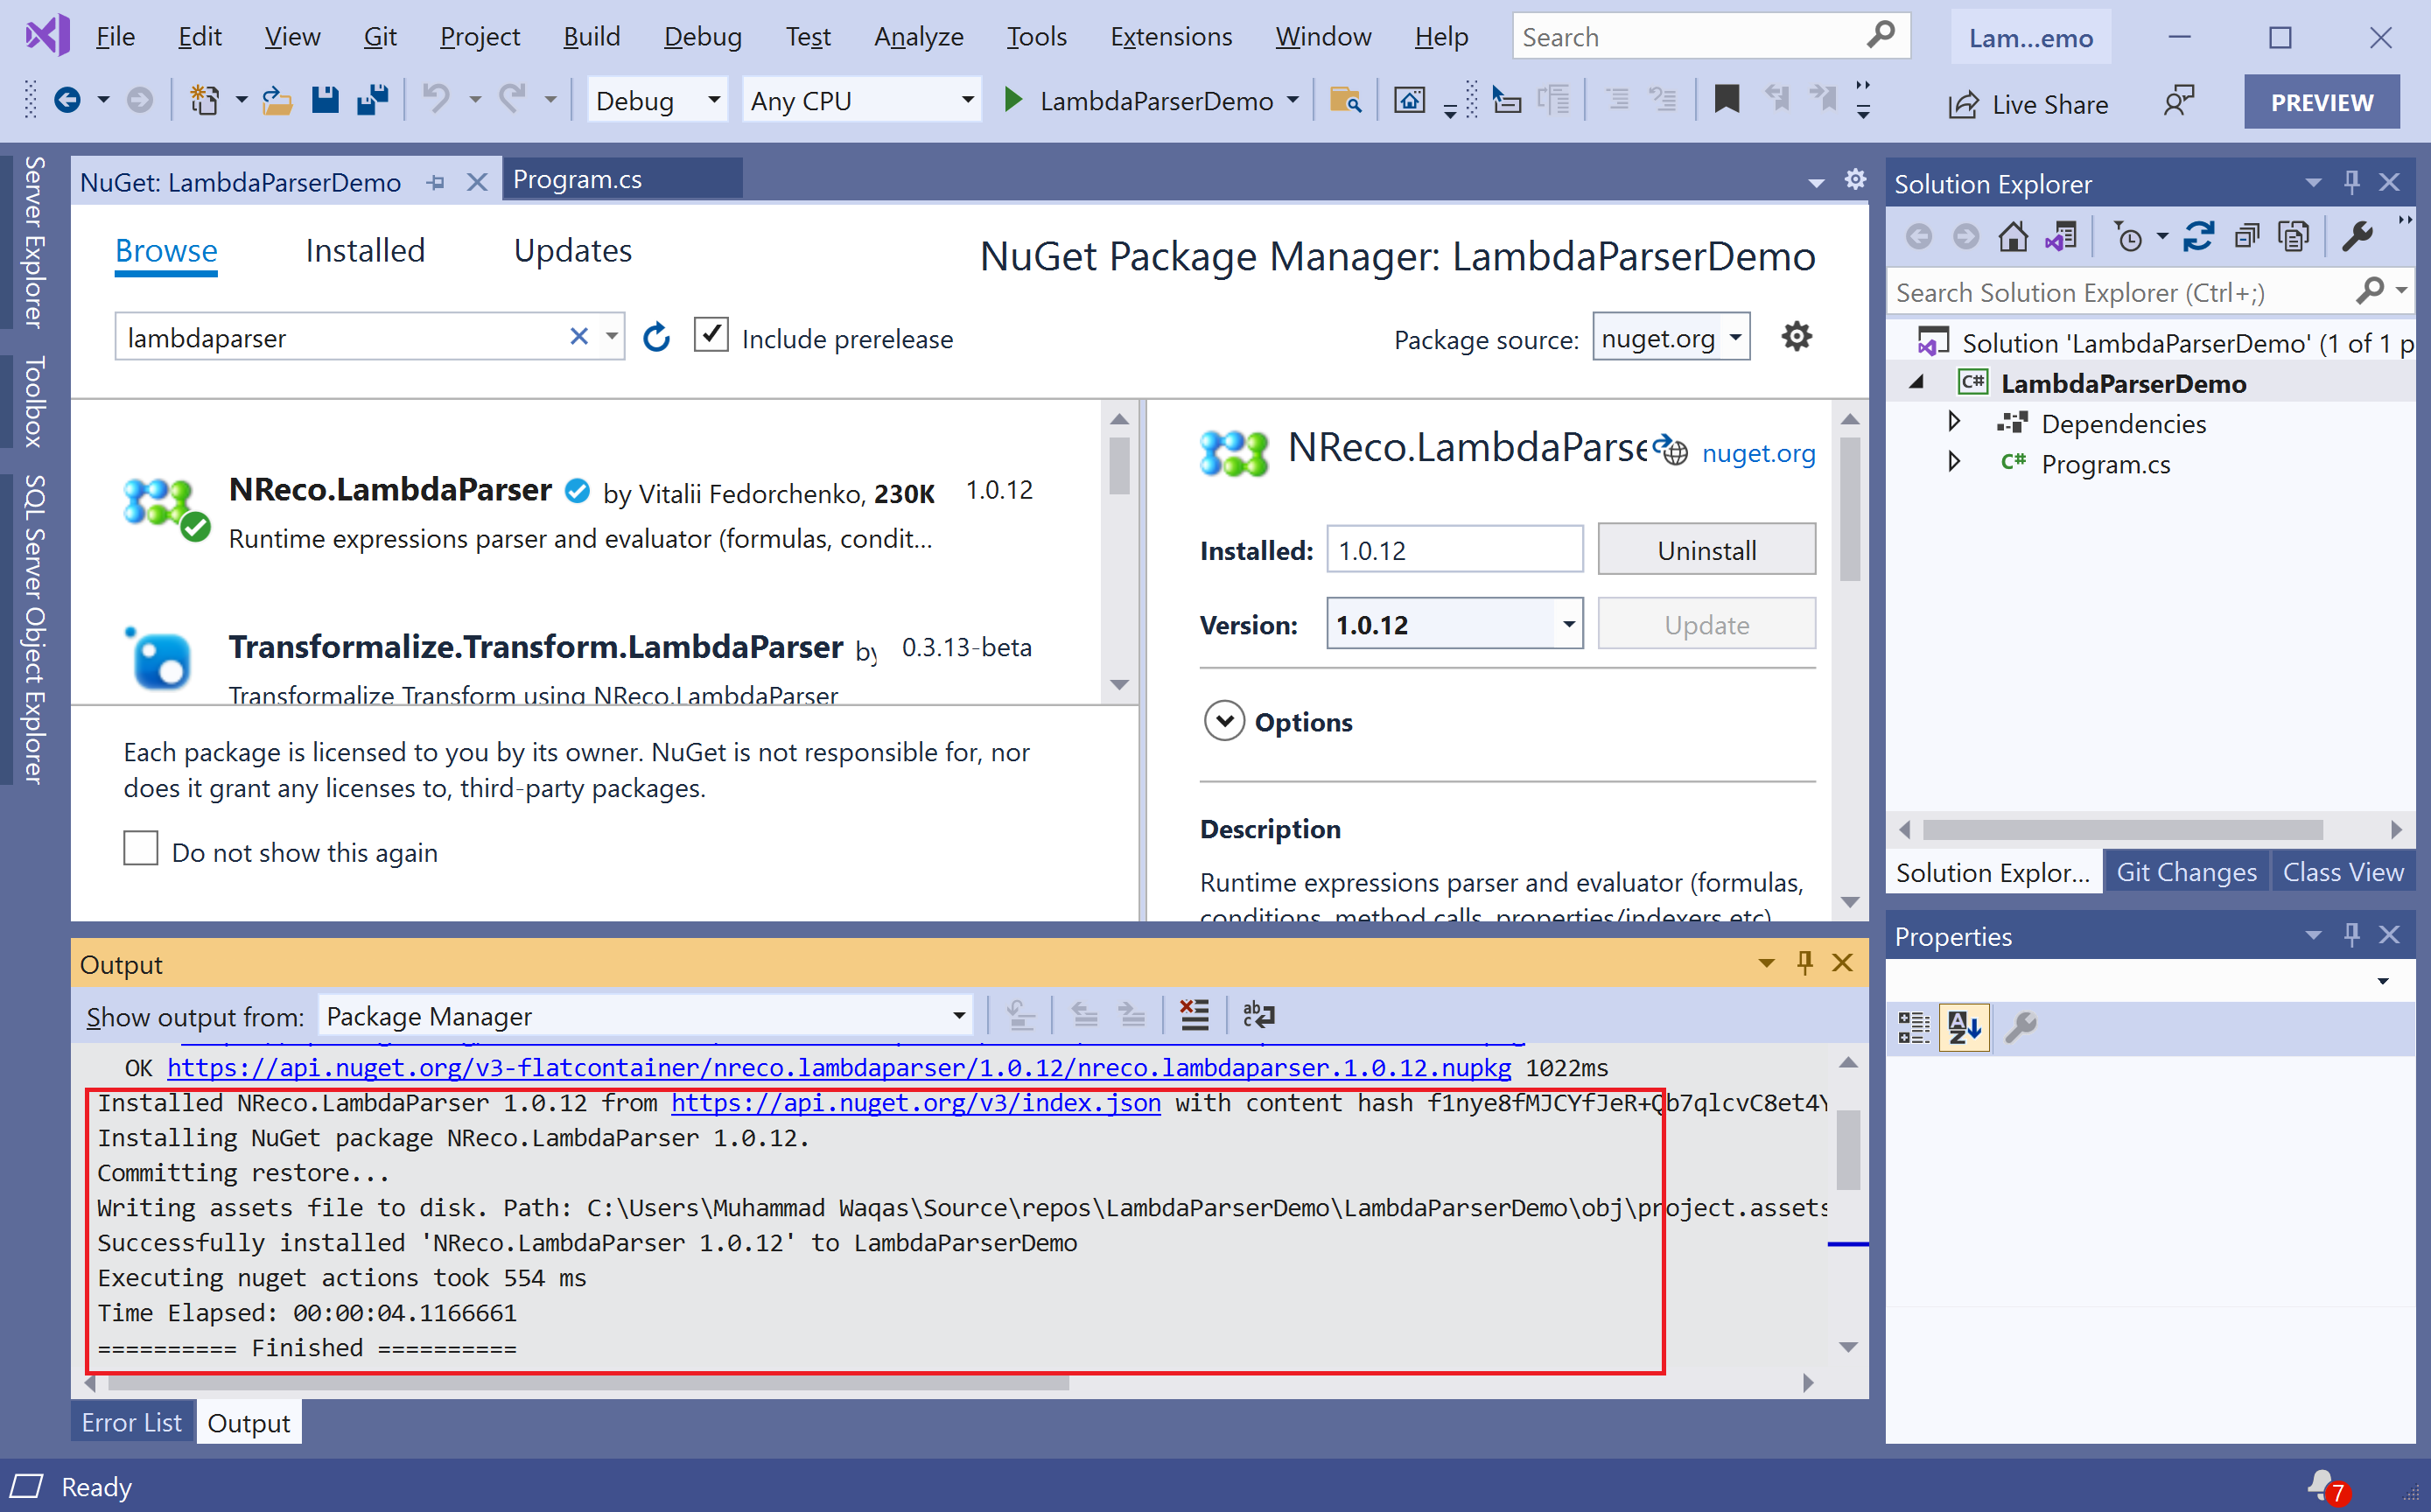Open notifications bell in status bar
Viewport: 2431px width, 1512px height.
coord(2322,1486)
